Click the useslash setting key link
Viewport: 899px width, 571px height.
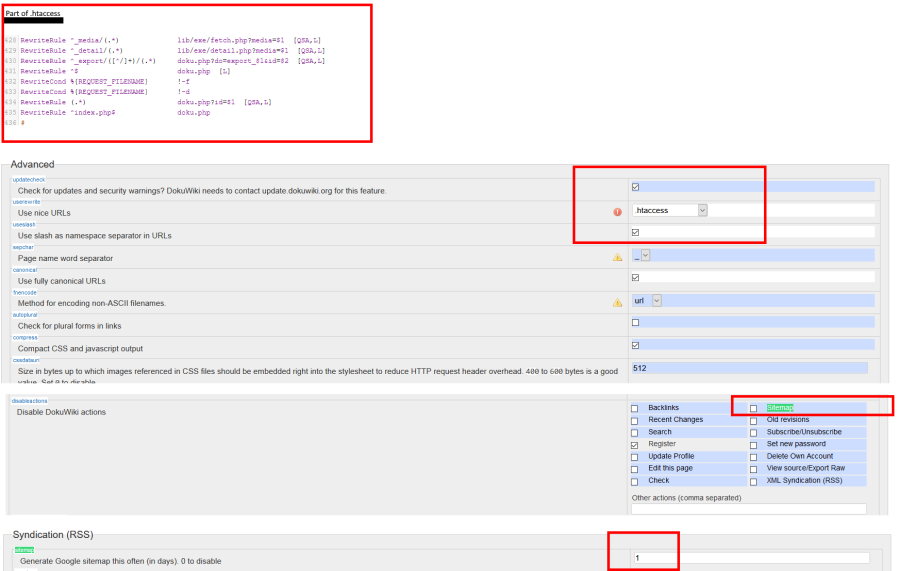[24, 225]
